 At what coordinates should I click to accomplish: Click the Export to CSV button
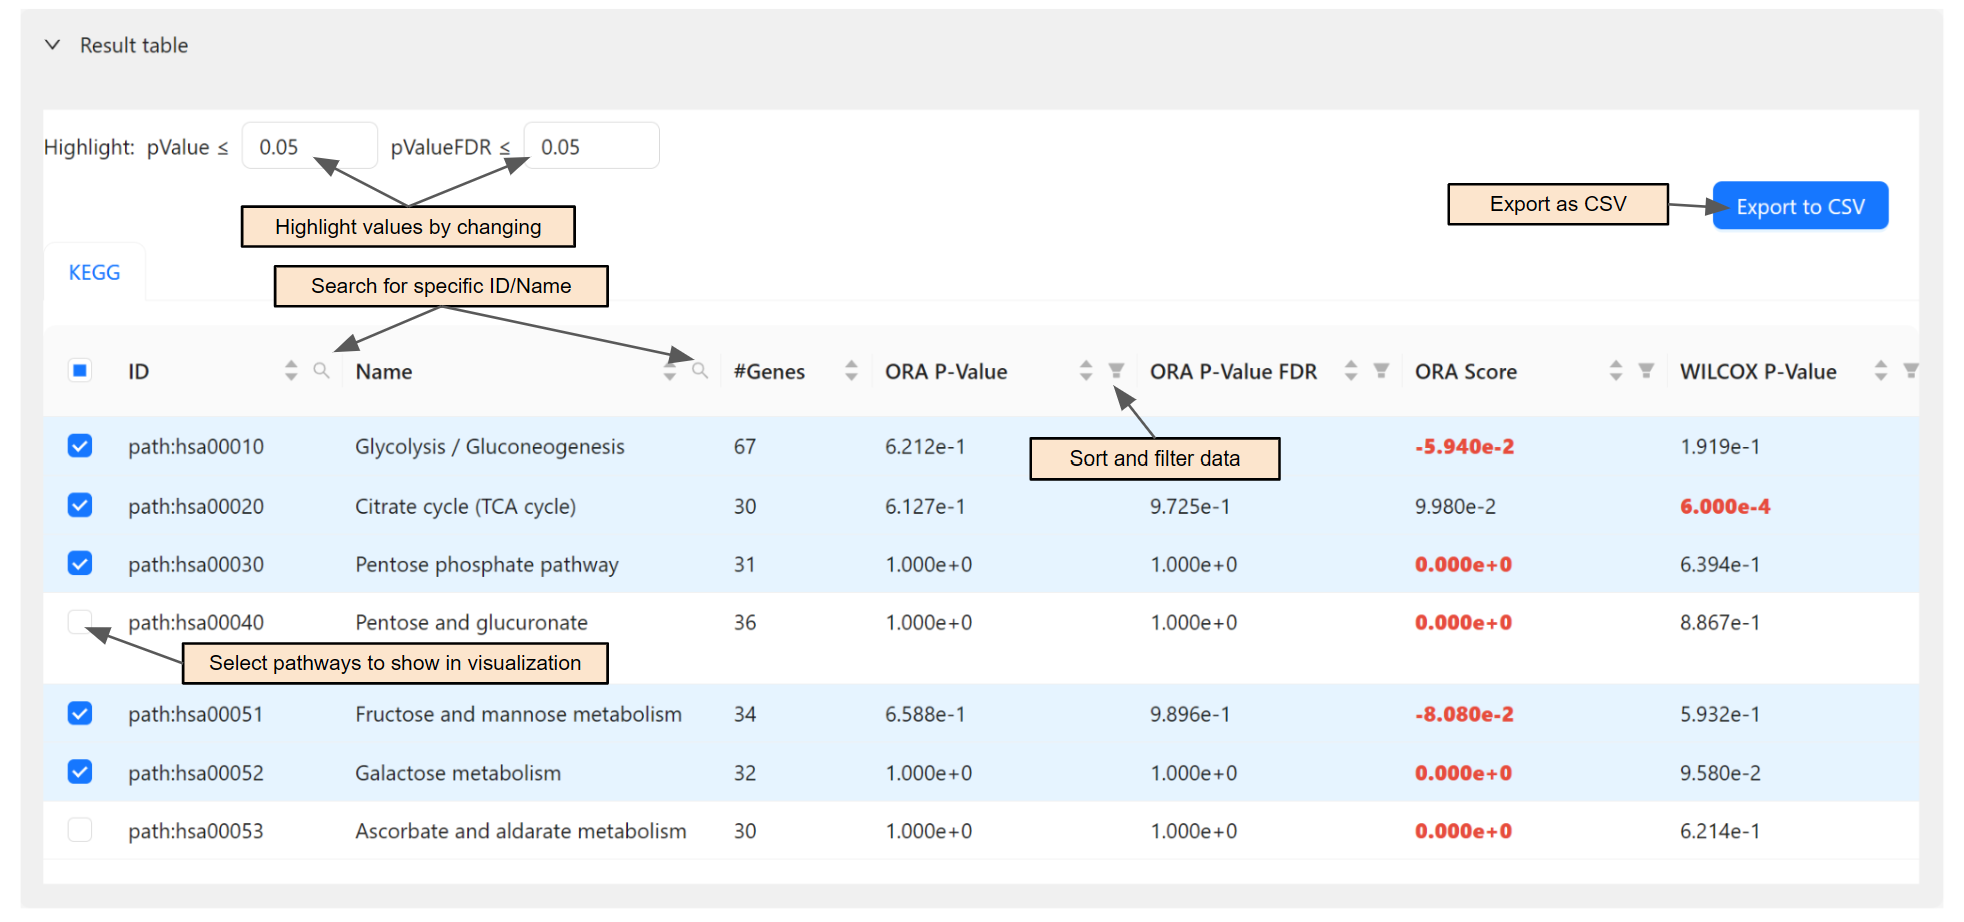click(1800, 206)
